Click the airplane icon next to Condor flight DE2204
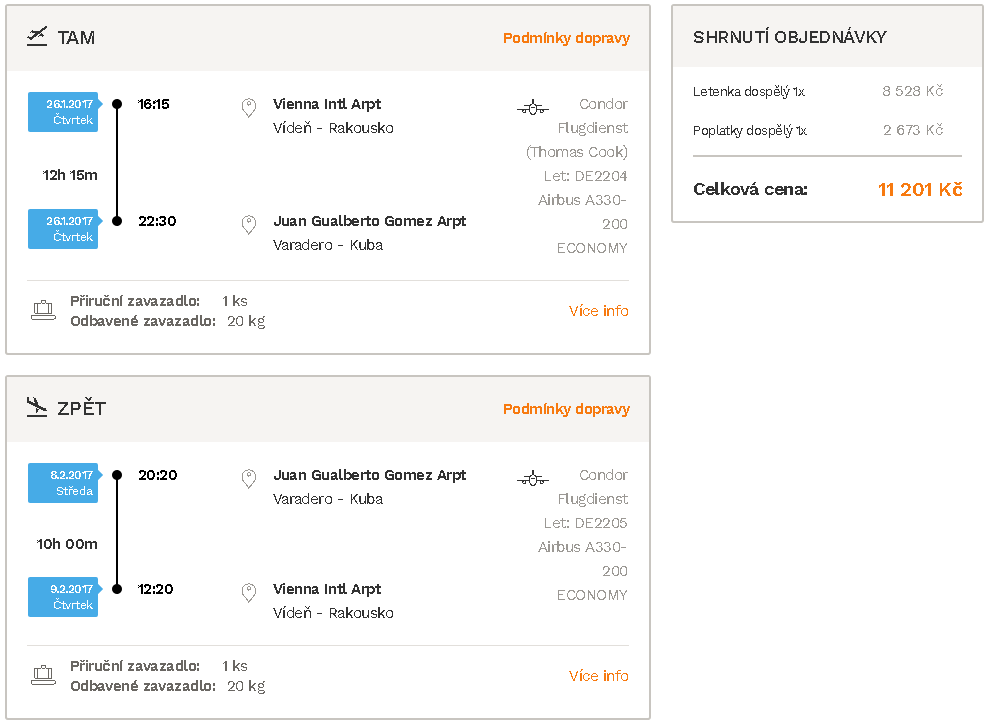 (533, 107)
